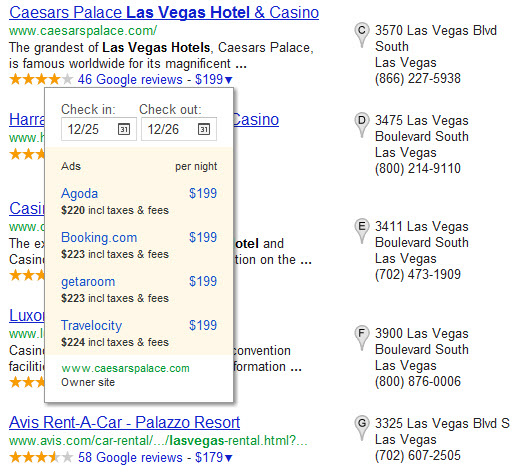Choose the getaroom offer
515x466 pixels.
[139, 289]
